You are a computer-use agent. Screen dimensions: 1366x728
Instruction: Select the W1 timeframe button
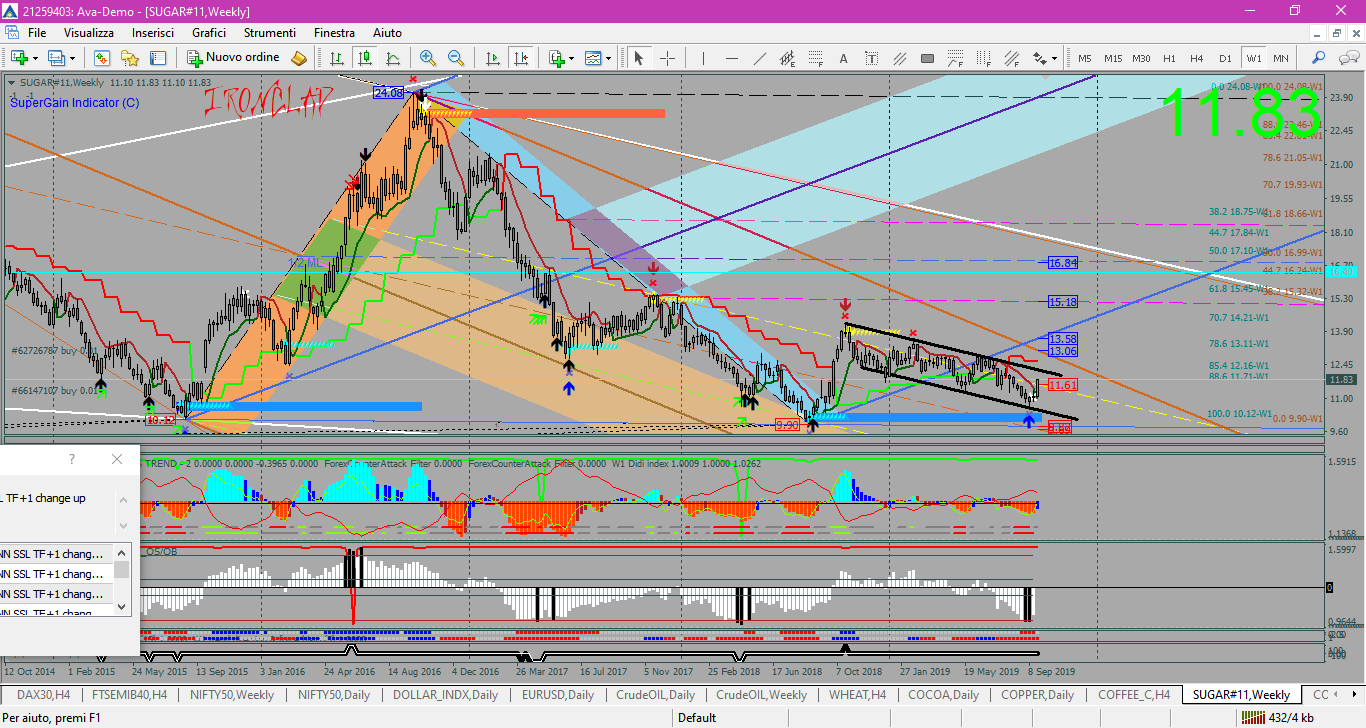pyautogui.click(x=1253, y=58)
